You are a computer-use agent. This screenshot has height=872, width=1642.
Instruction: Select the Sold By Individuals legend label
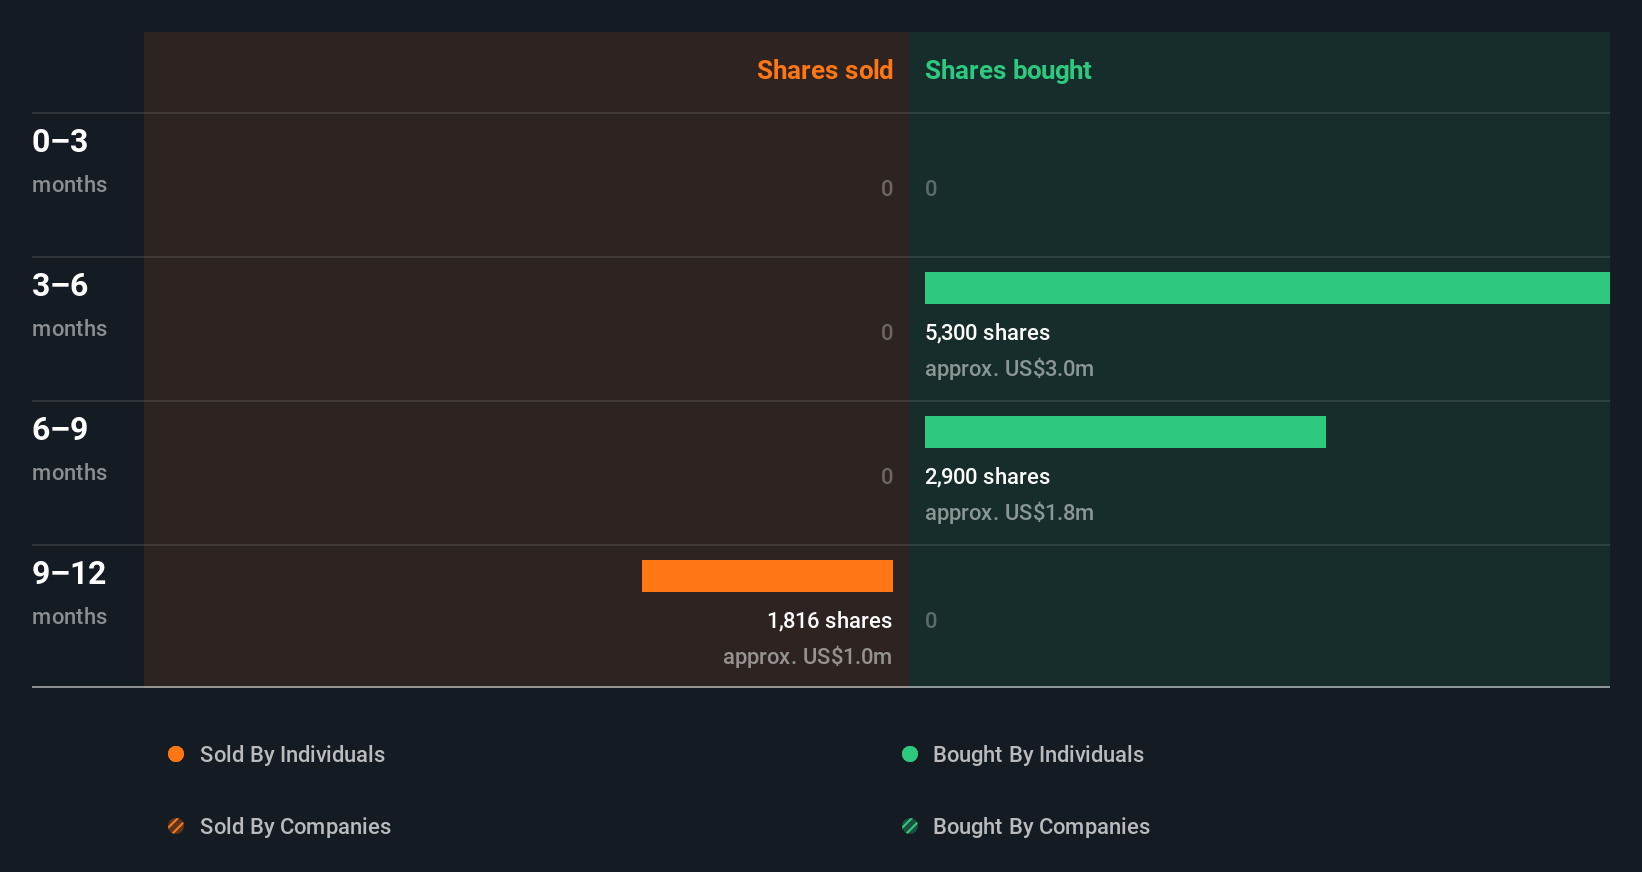[x=292, y=754]
